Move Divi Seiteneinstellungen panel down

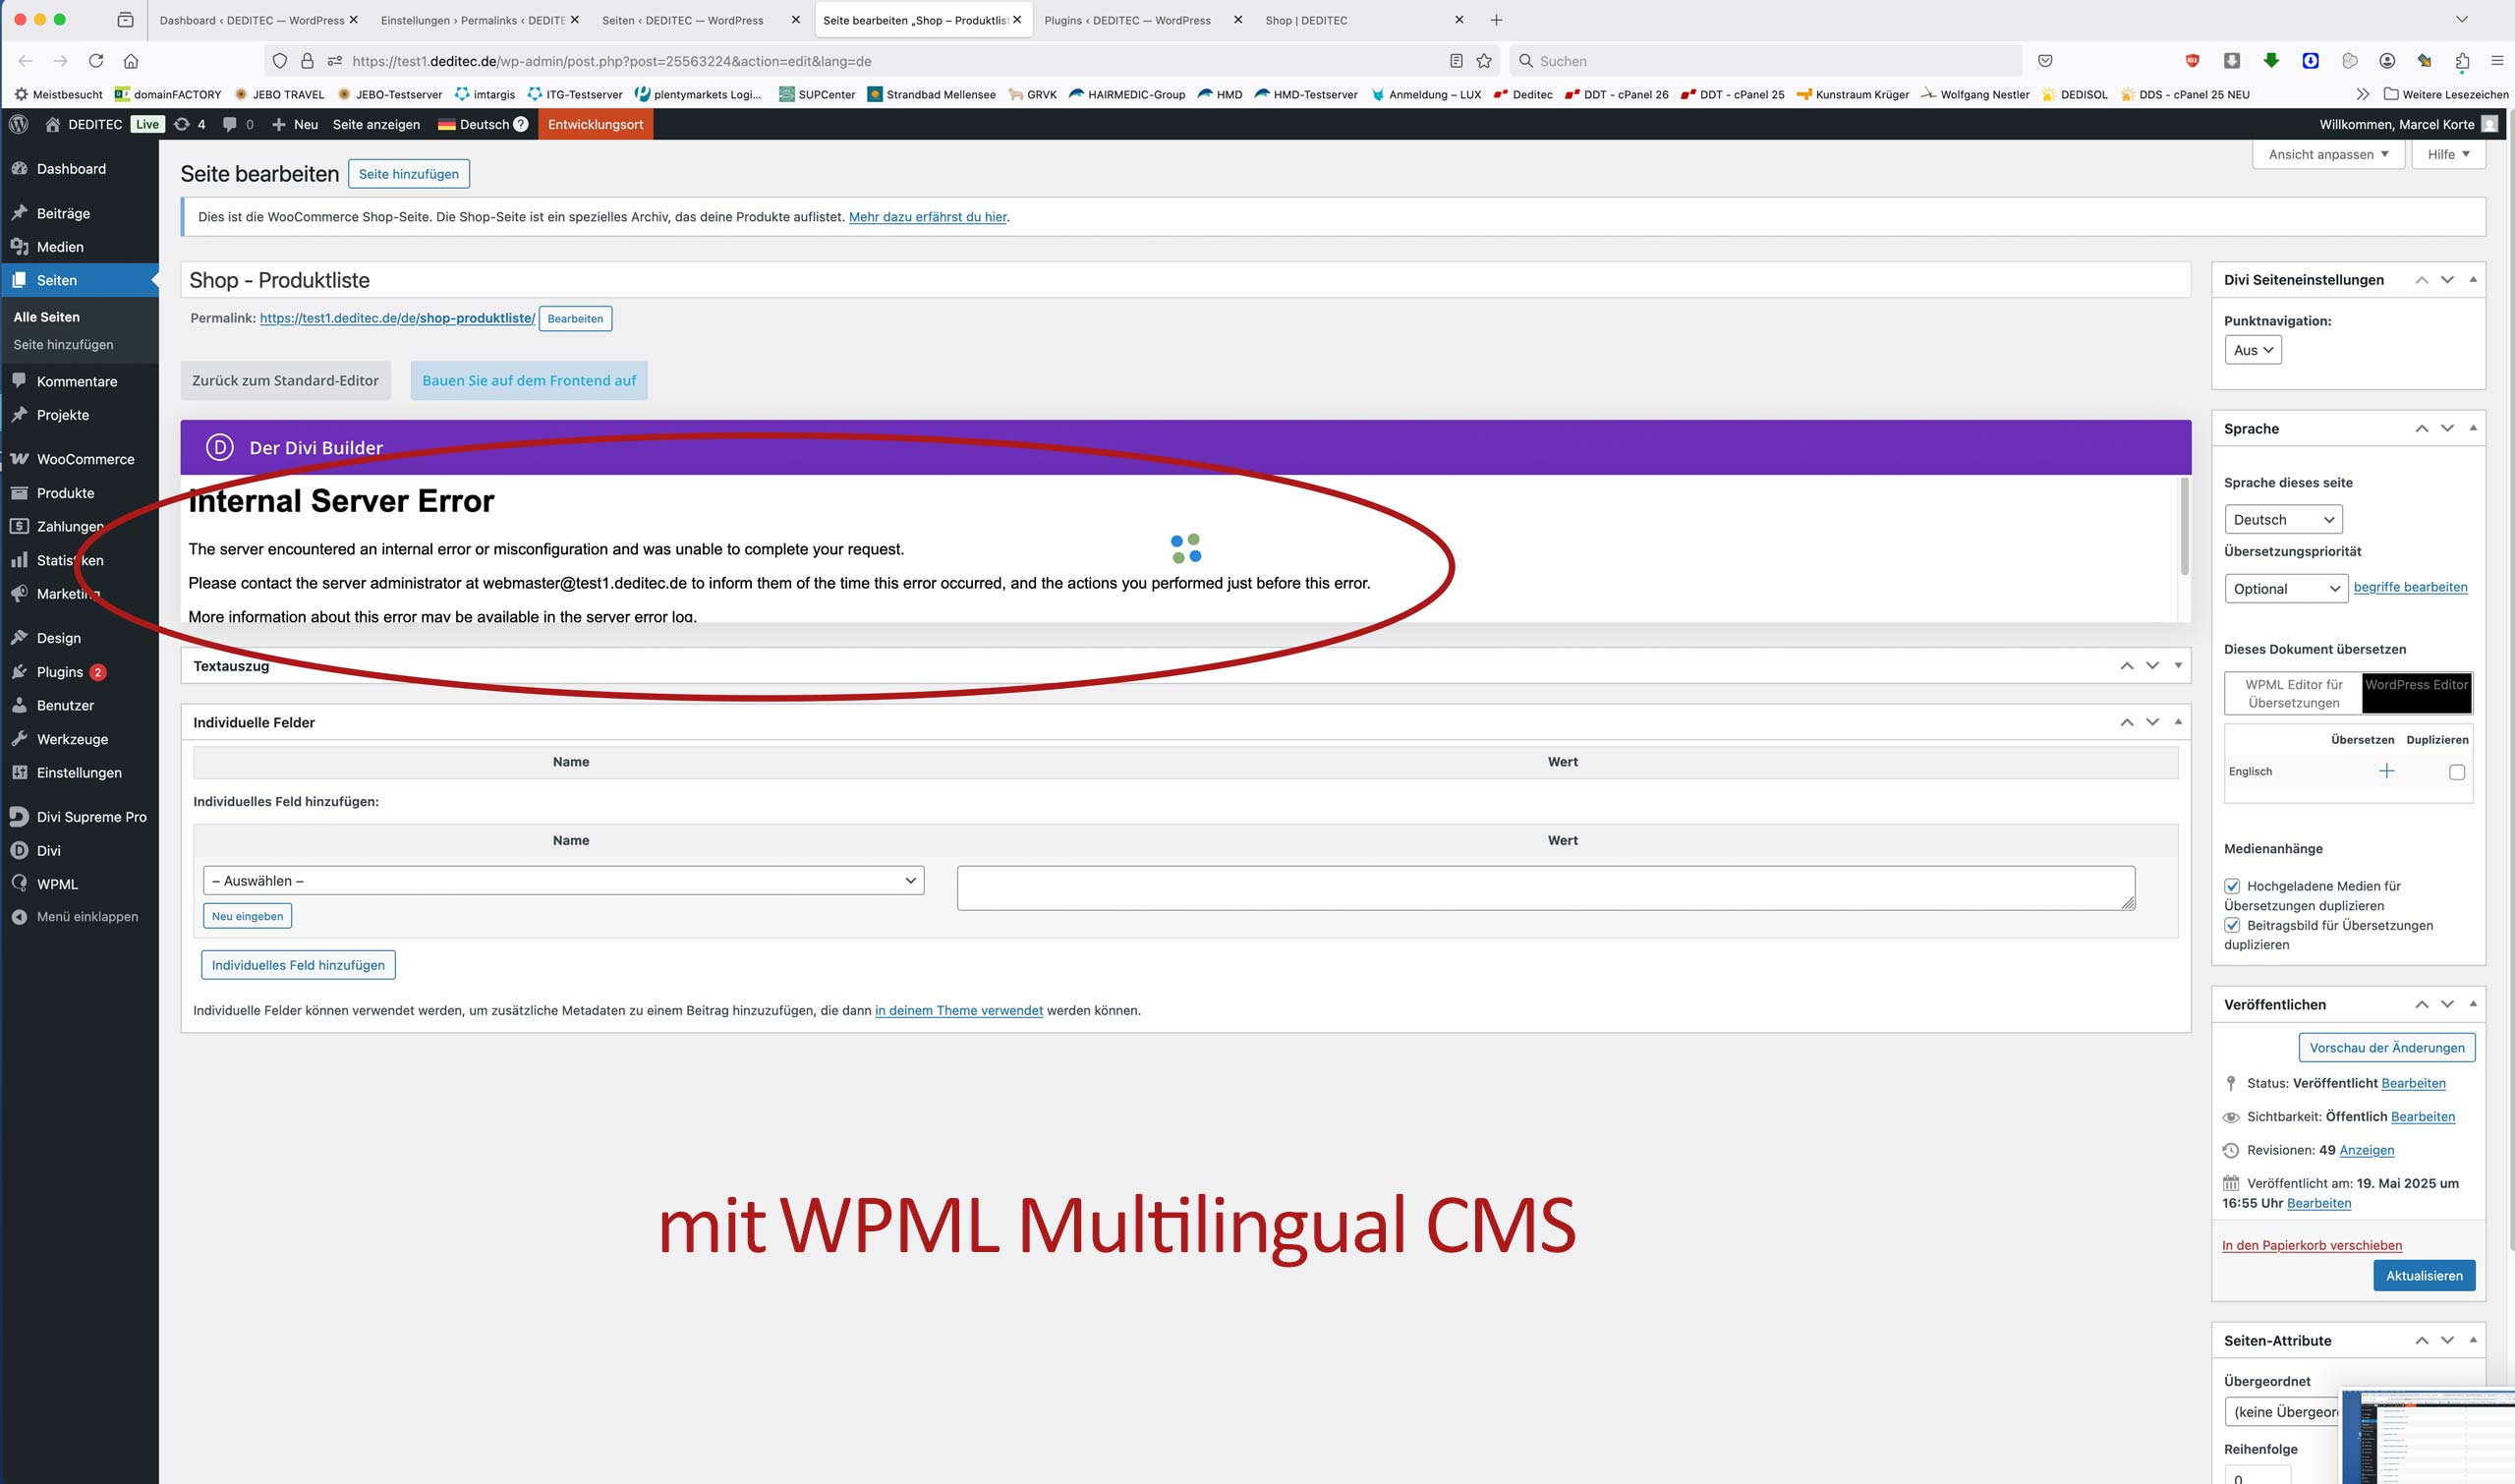[x=2447, y=280]
